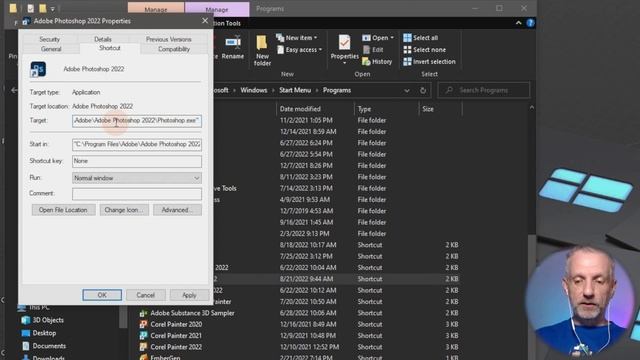Open the Easy access dropdown
This screenshot has width=640, height=360.
[x=299, y=50]
